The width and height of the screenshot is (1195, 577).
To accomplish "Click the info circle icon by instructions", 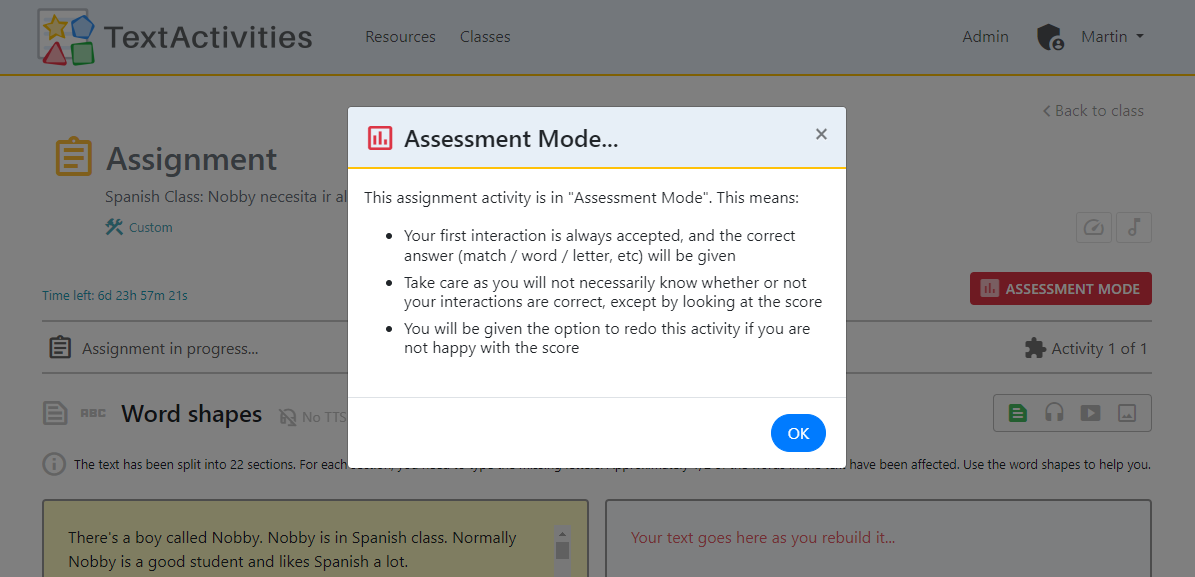I will (x=53, y=464).
